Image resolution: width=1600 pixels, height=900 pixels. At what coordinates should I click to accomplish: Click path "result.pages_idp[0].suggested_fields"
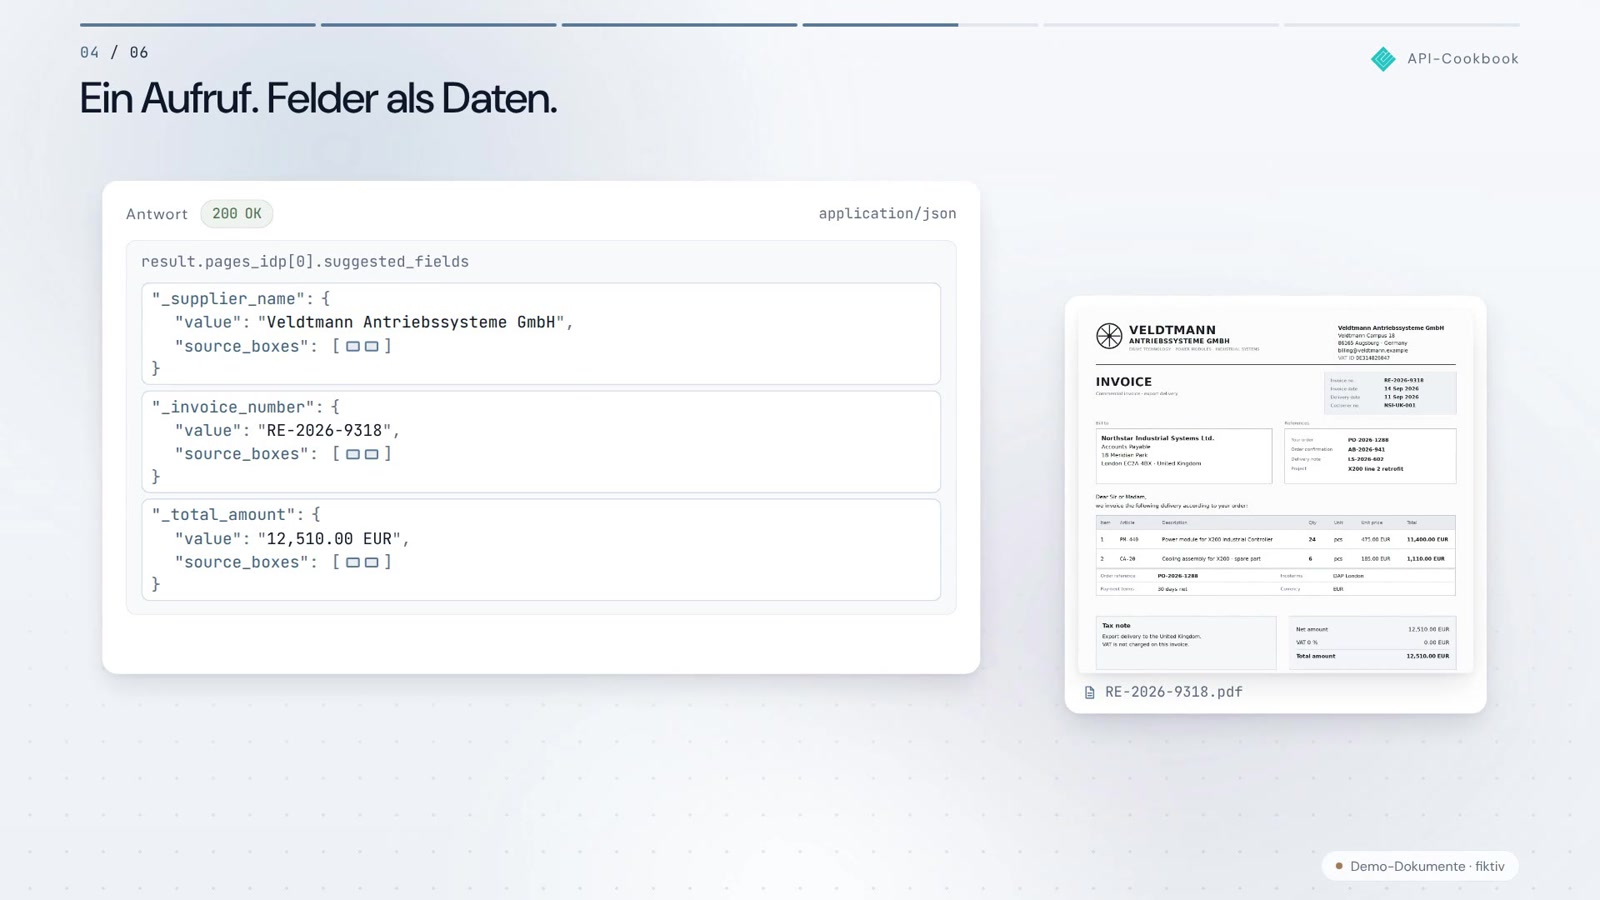pos(305,262)
